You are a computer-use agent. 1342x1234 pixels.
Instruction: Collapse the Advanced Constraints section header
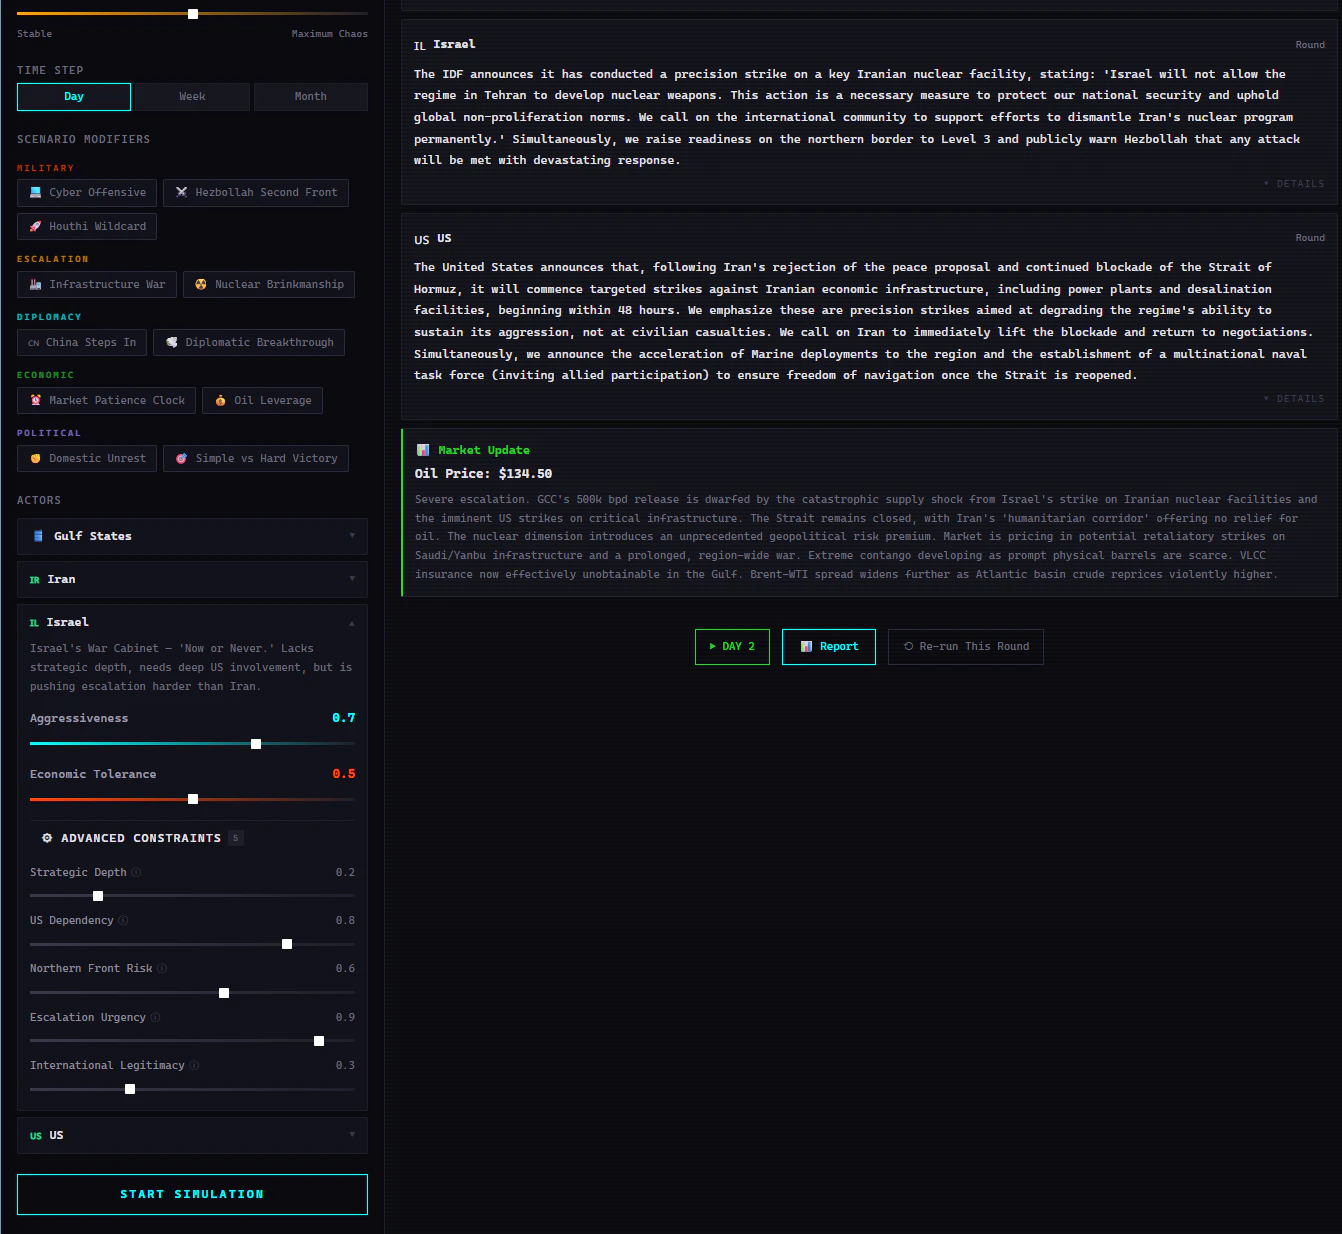(142, 838)
